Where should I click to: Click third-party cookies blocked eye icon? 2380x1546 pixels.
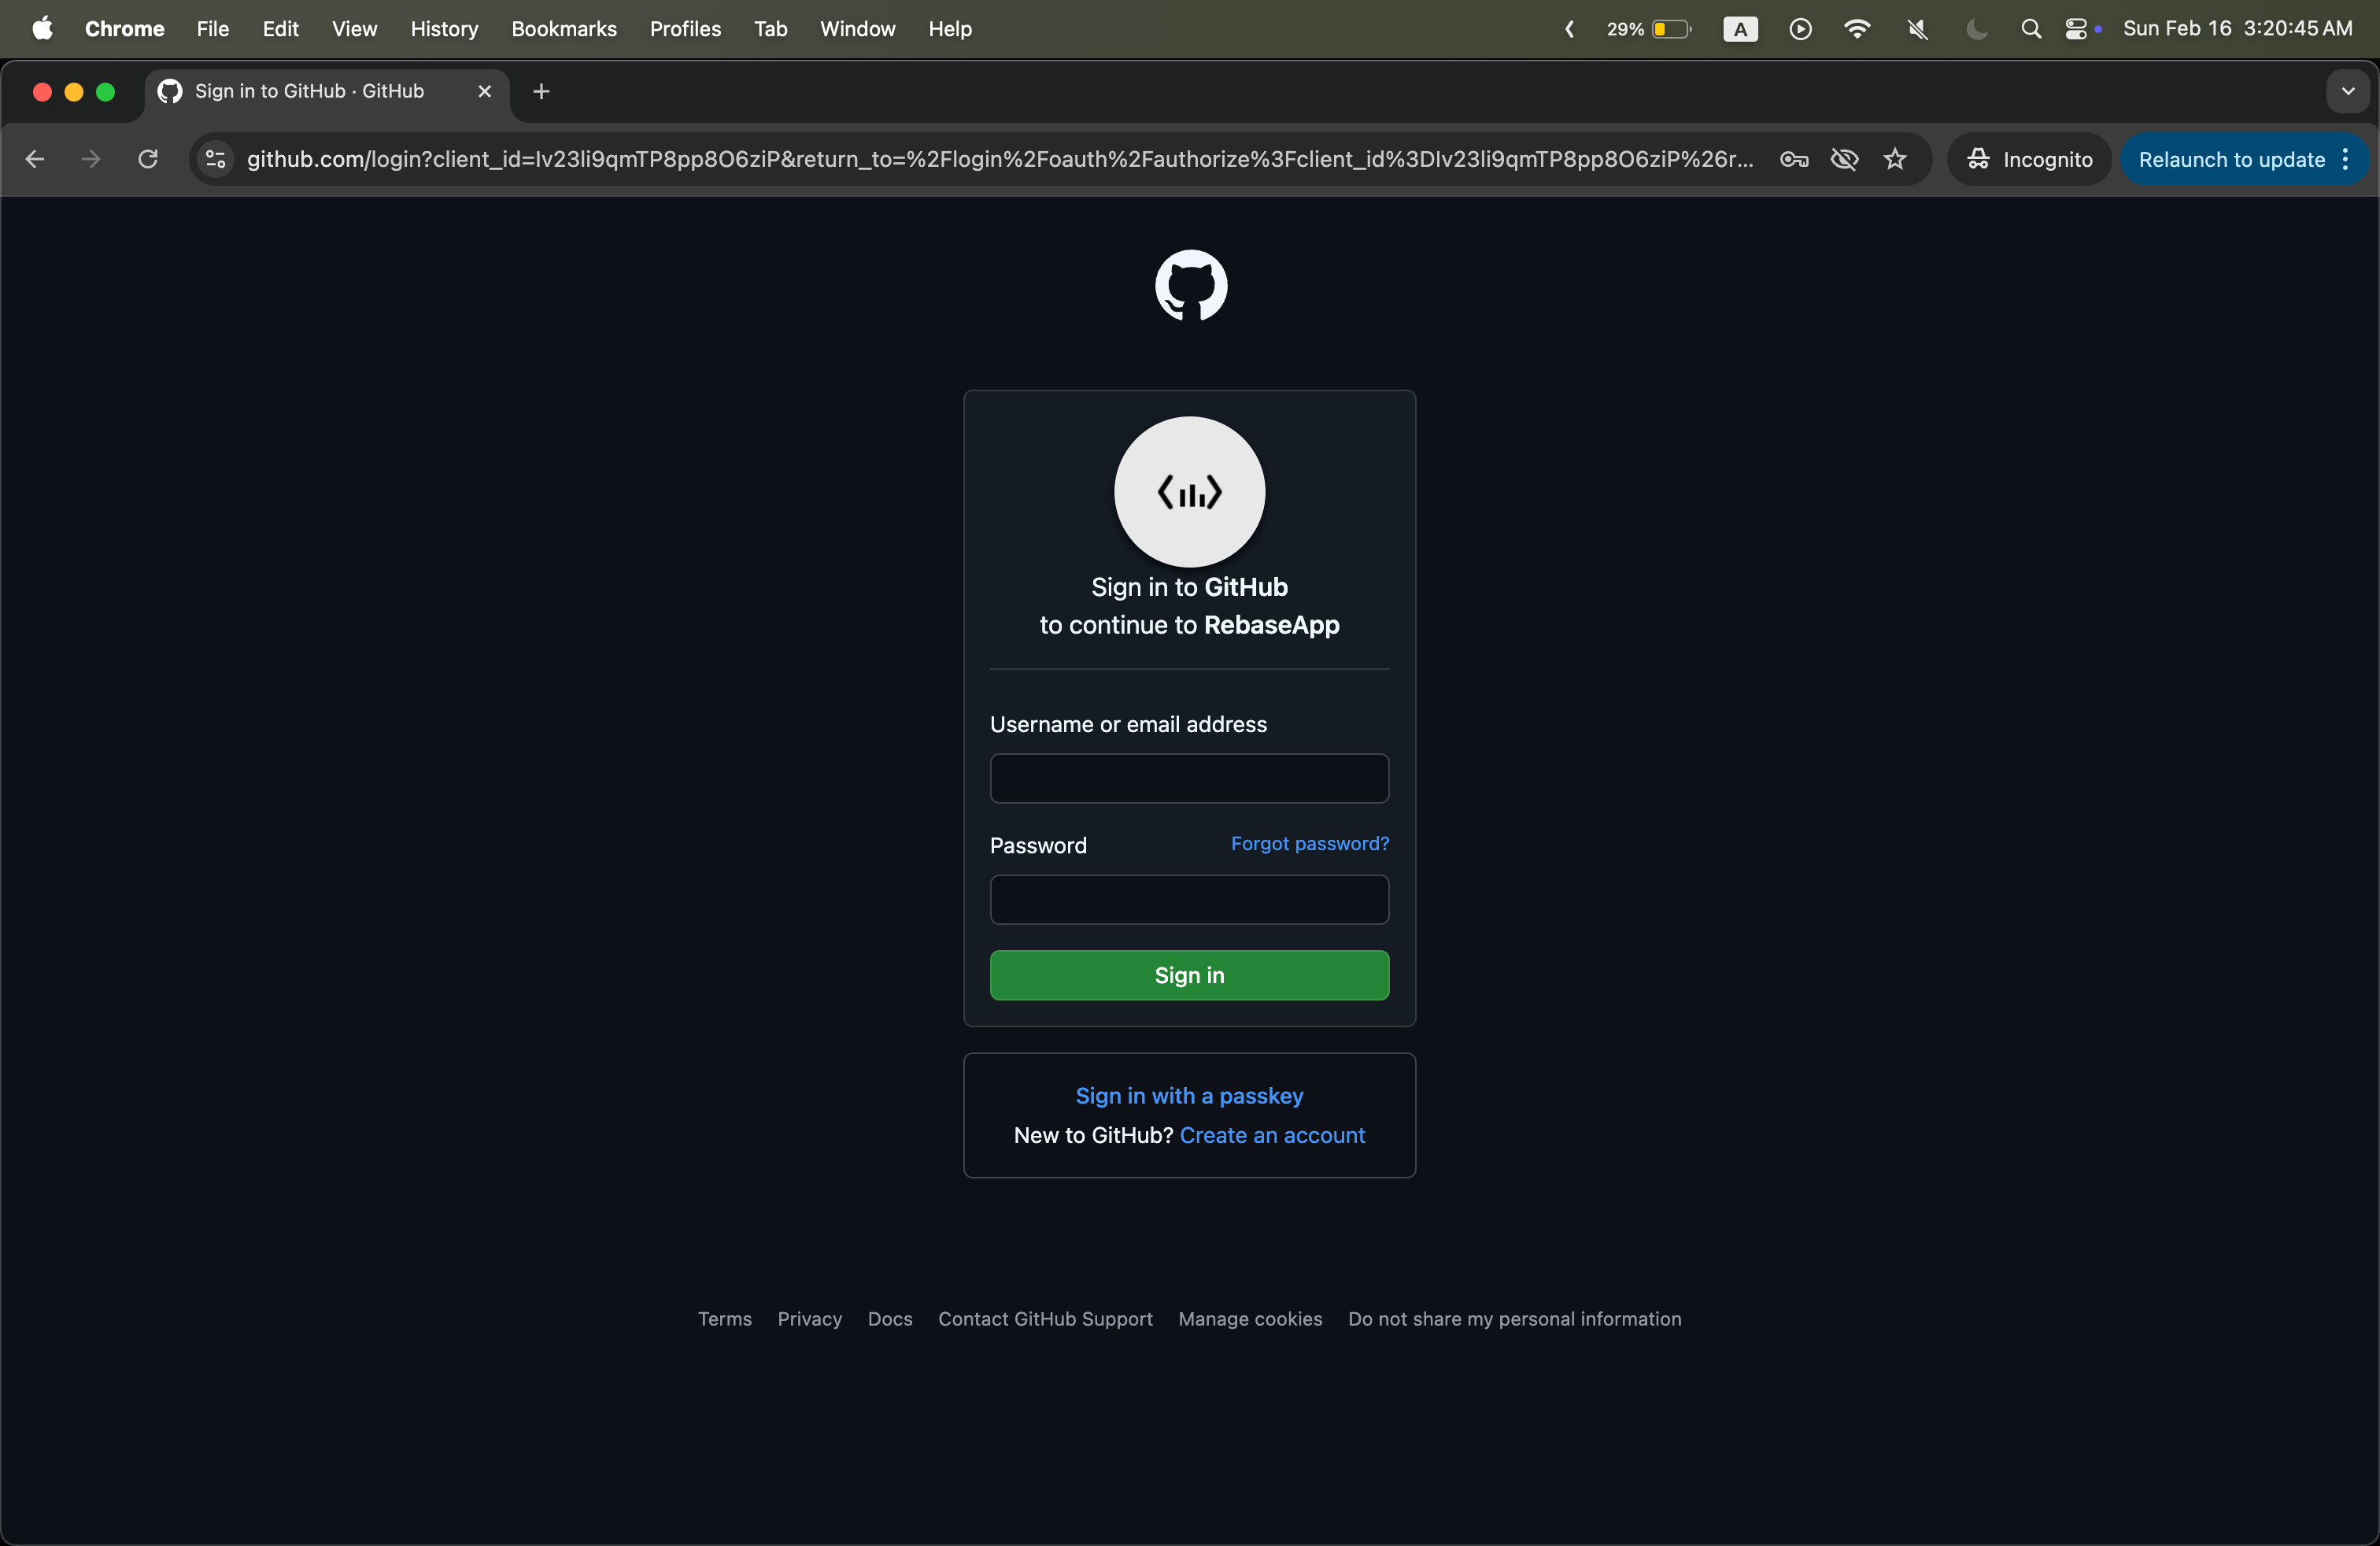pyautogui.click(x=1844, y=159)
